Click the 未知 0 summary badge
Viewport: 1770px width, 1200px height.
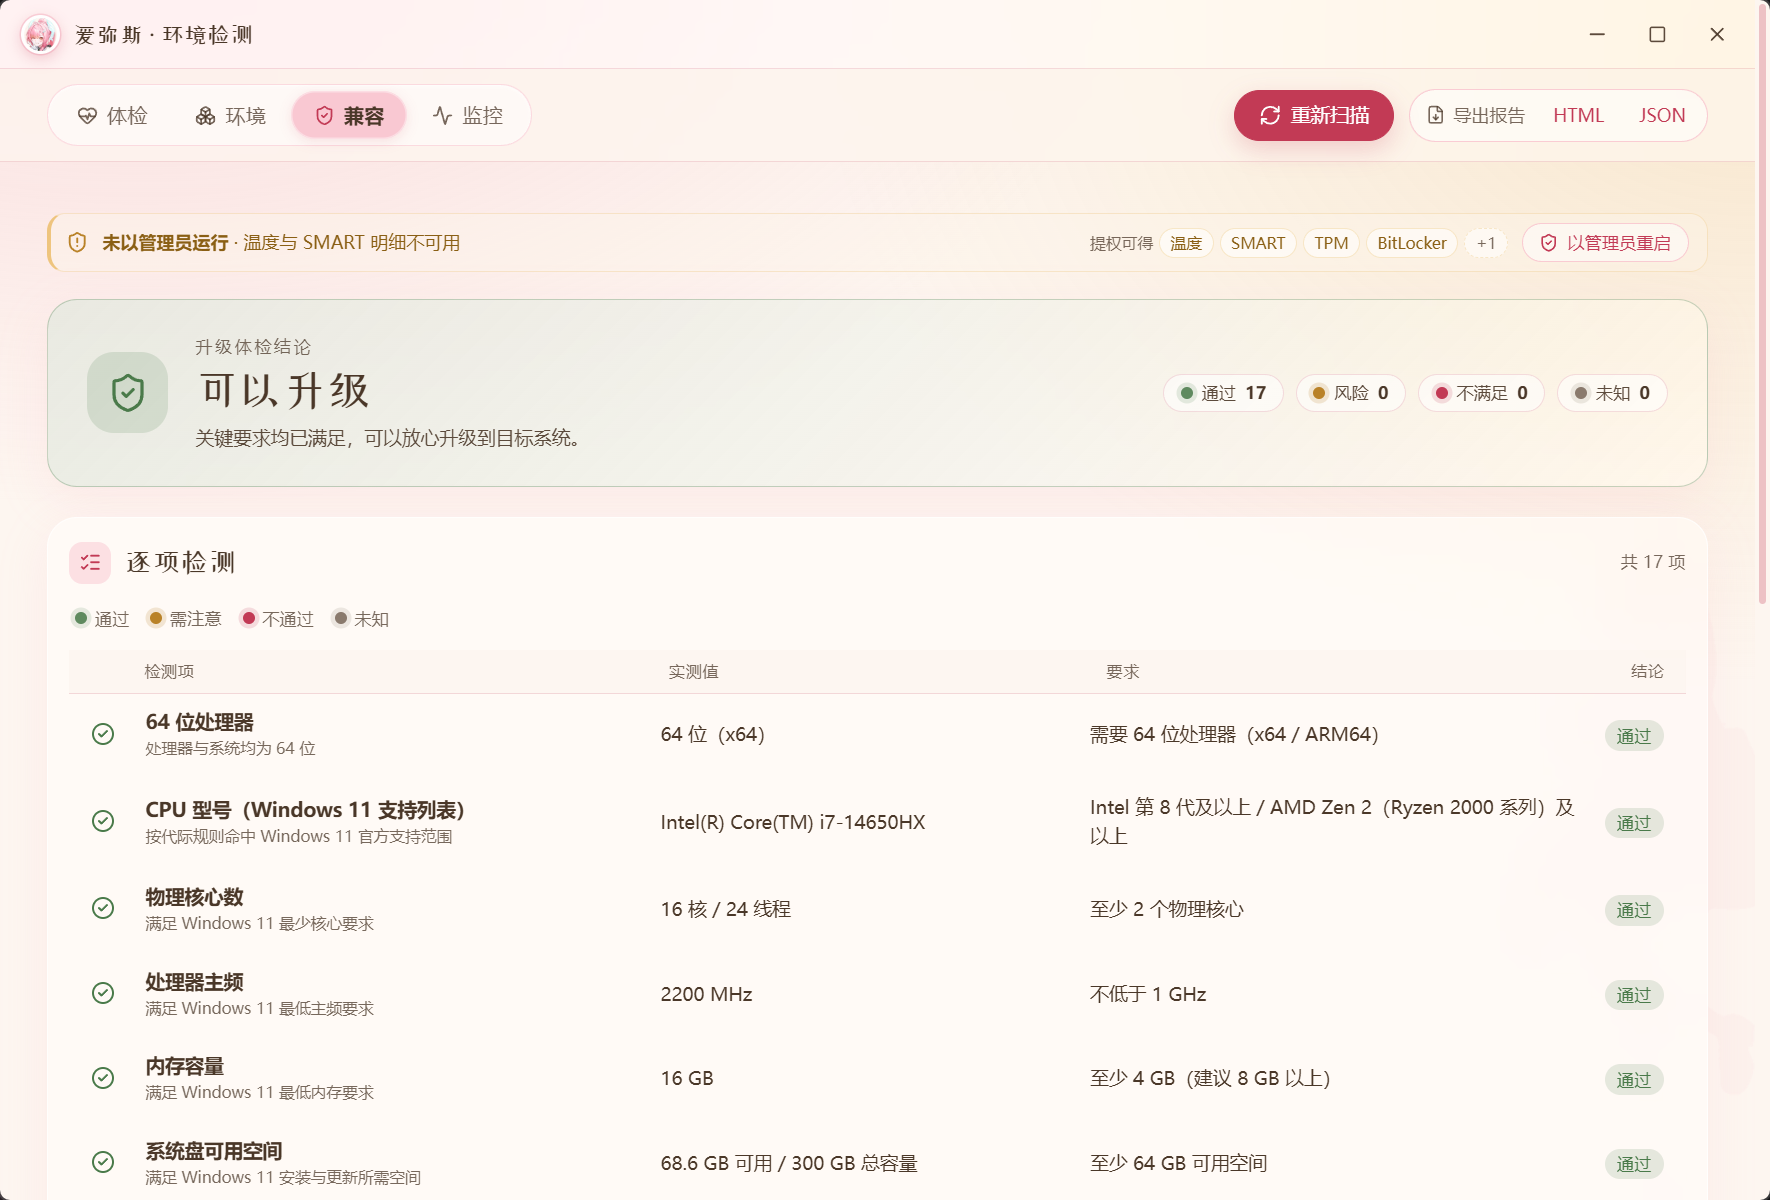click(1612, 393)
